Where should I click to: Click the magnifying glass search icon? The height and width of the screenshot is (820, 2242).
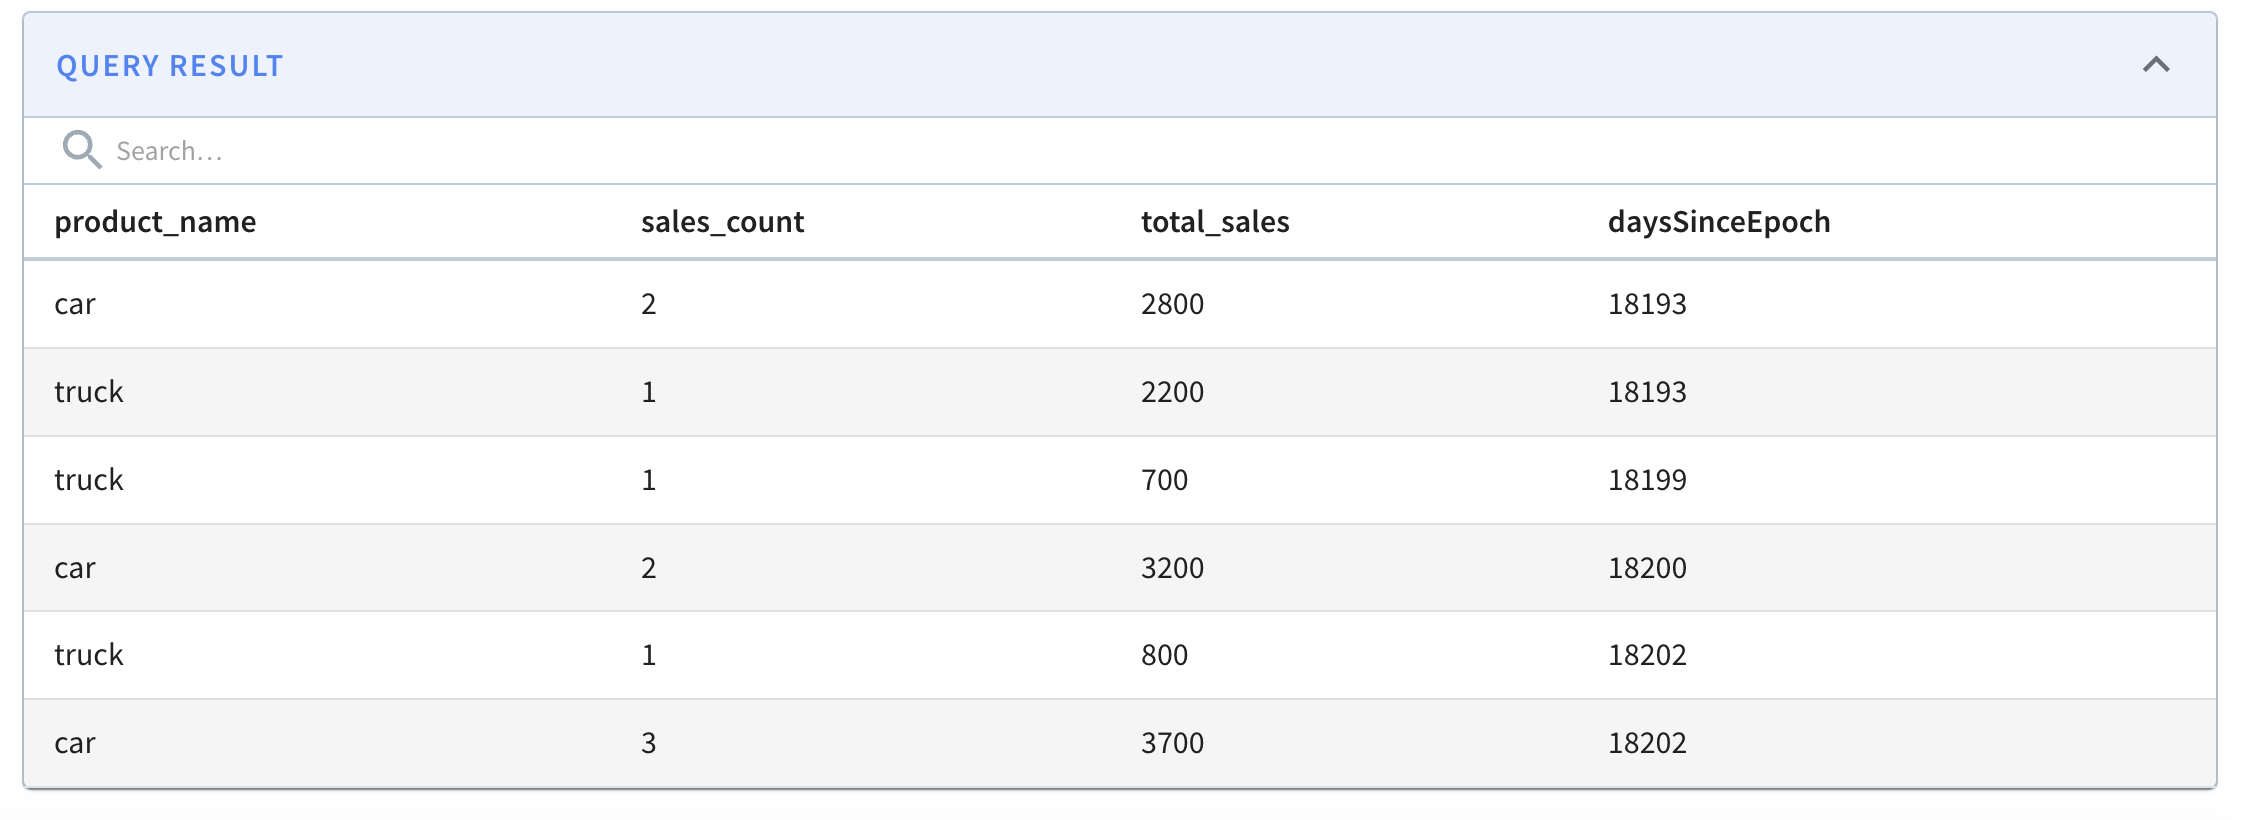pos(81,150)
